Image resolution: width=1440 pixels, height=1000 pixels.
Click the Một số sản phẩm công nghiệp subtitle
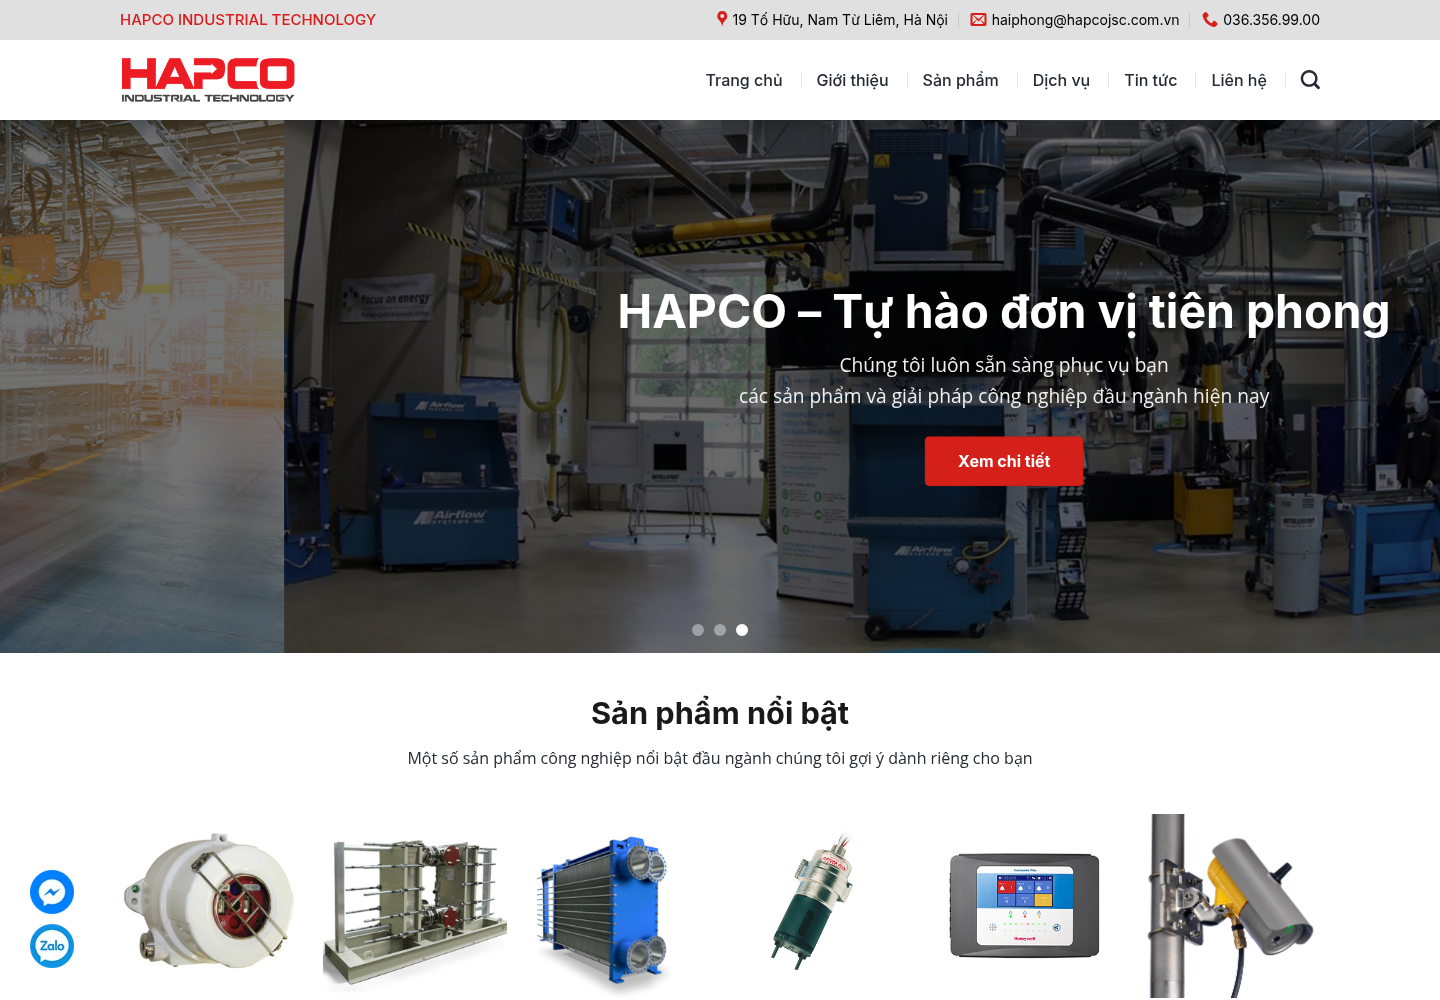(720, 758)
